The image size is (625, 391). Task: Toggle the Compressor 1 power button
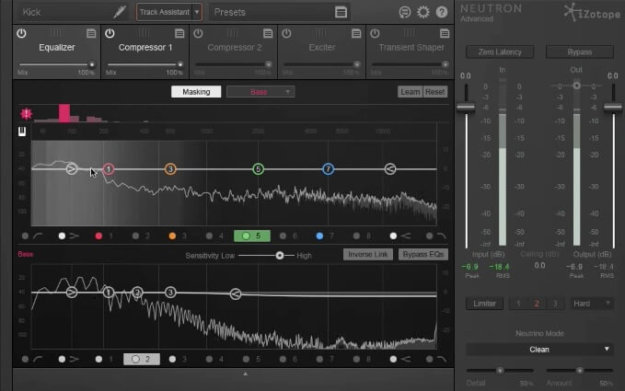tap(110, 33)
